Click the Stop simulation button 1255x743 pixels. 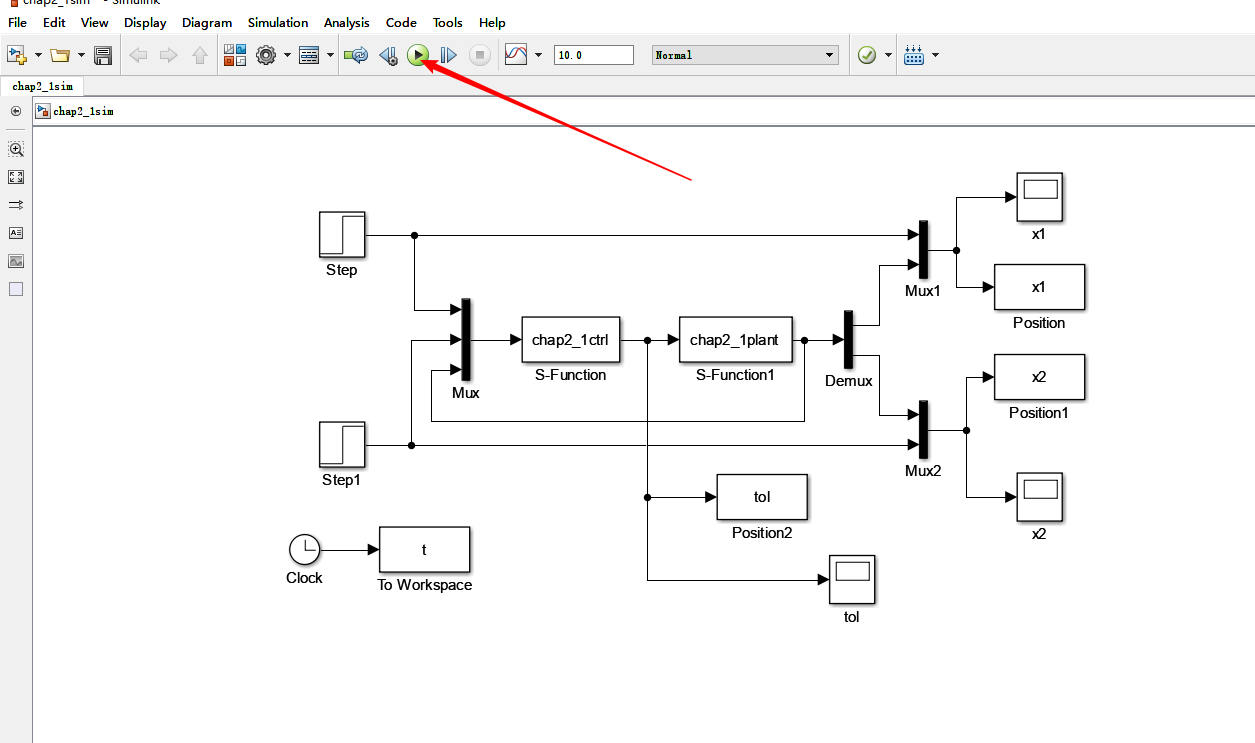[480, 55]
